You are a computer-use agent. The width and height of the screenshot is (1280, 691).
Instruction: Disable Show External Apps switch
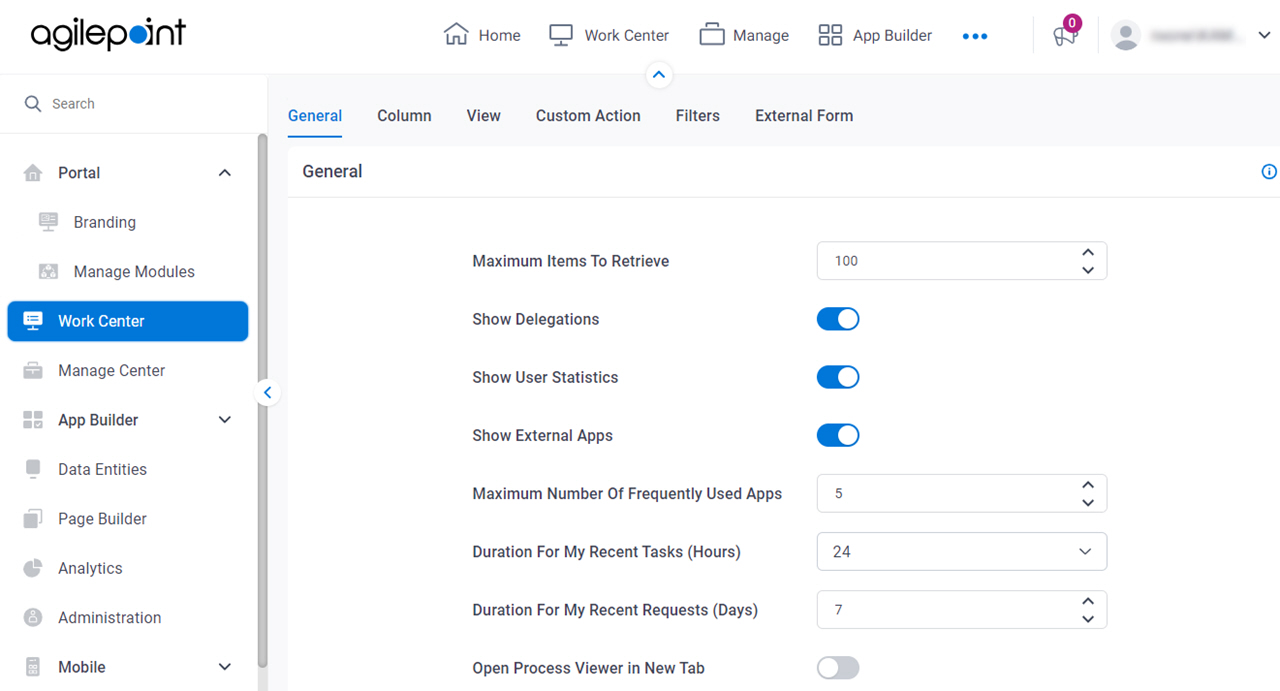(x=838, y=435)
